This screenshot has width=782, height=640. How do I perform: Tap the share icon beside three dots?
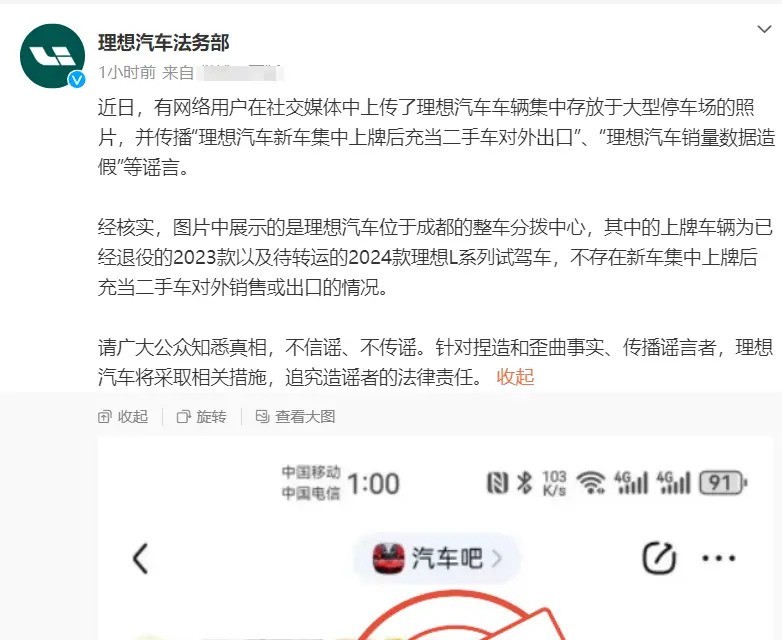pyautogui.click(x=659, y=558)
